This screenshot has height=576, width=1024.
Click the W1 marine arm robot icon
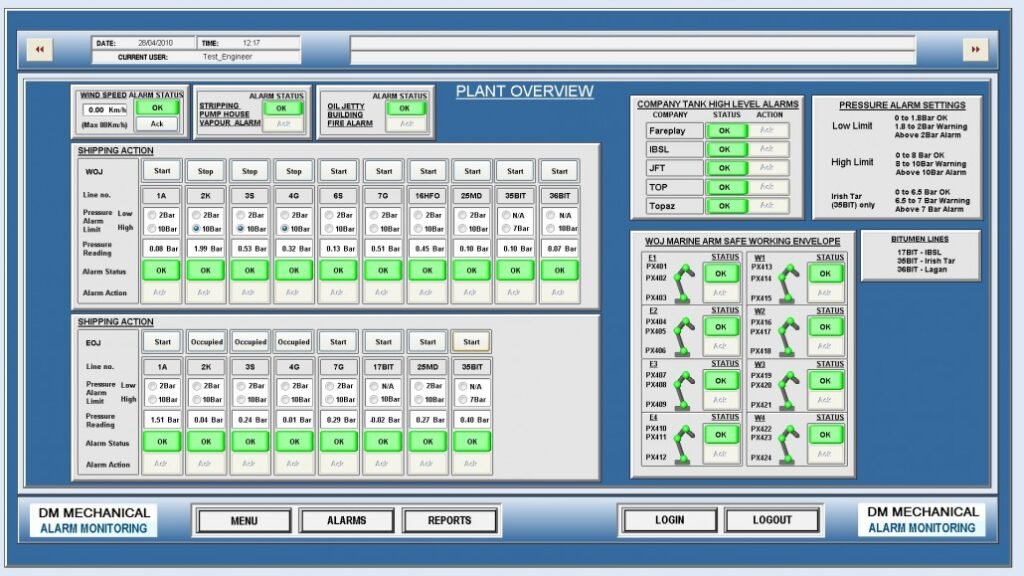click(x=790, y=281)
